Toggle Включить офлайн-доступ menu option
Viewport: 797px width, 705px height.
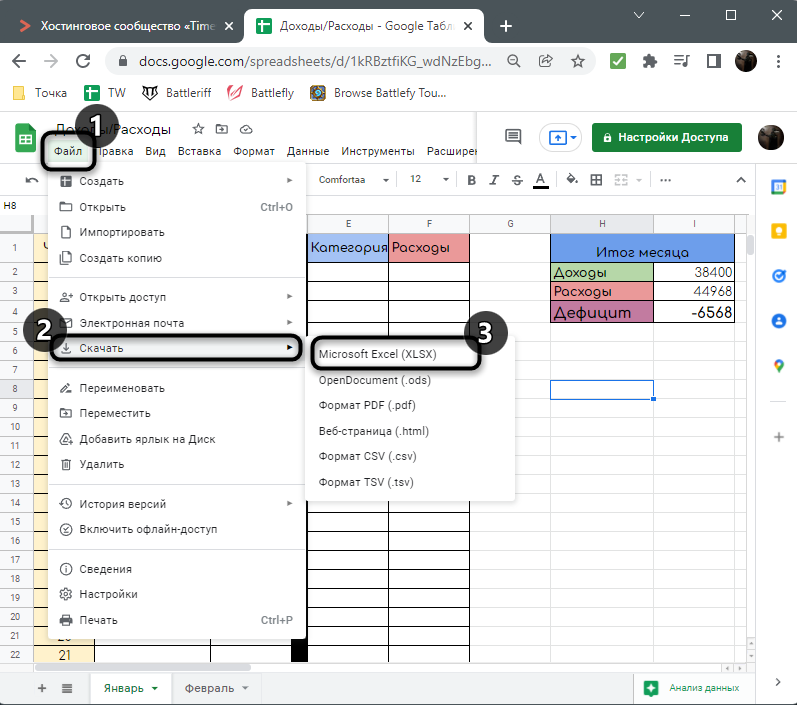[148, 529]
